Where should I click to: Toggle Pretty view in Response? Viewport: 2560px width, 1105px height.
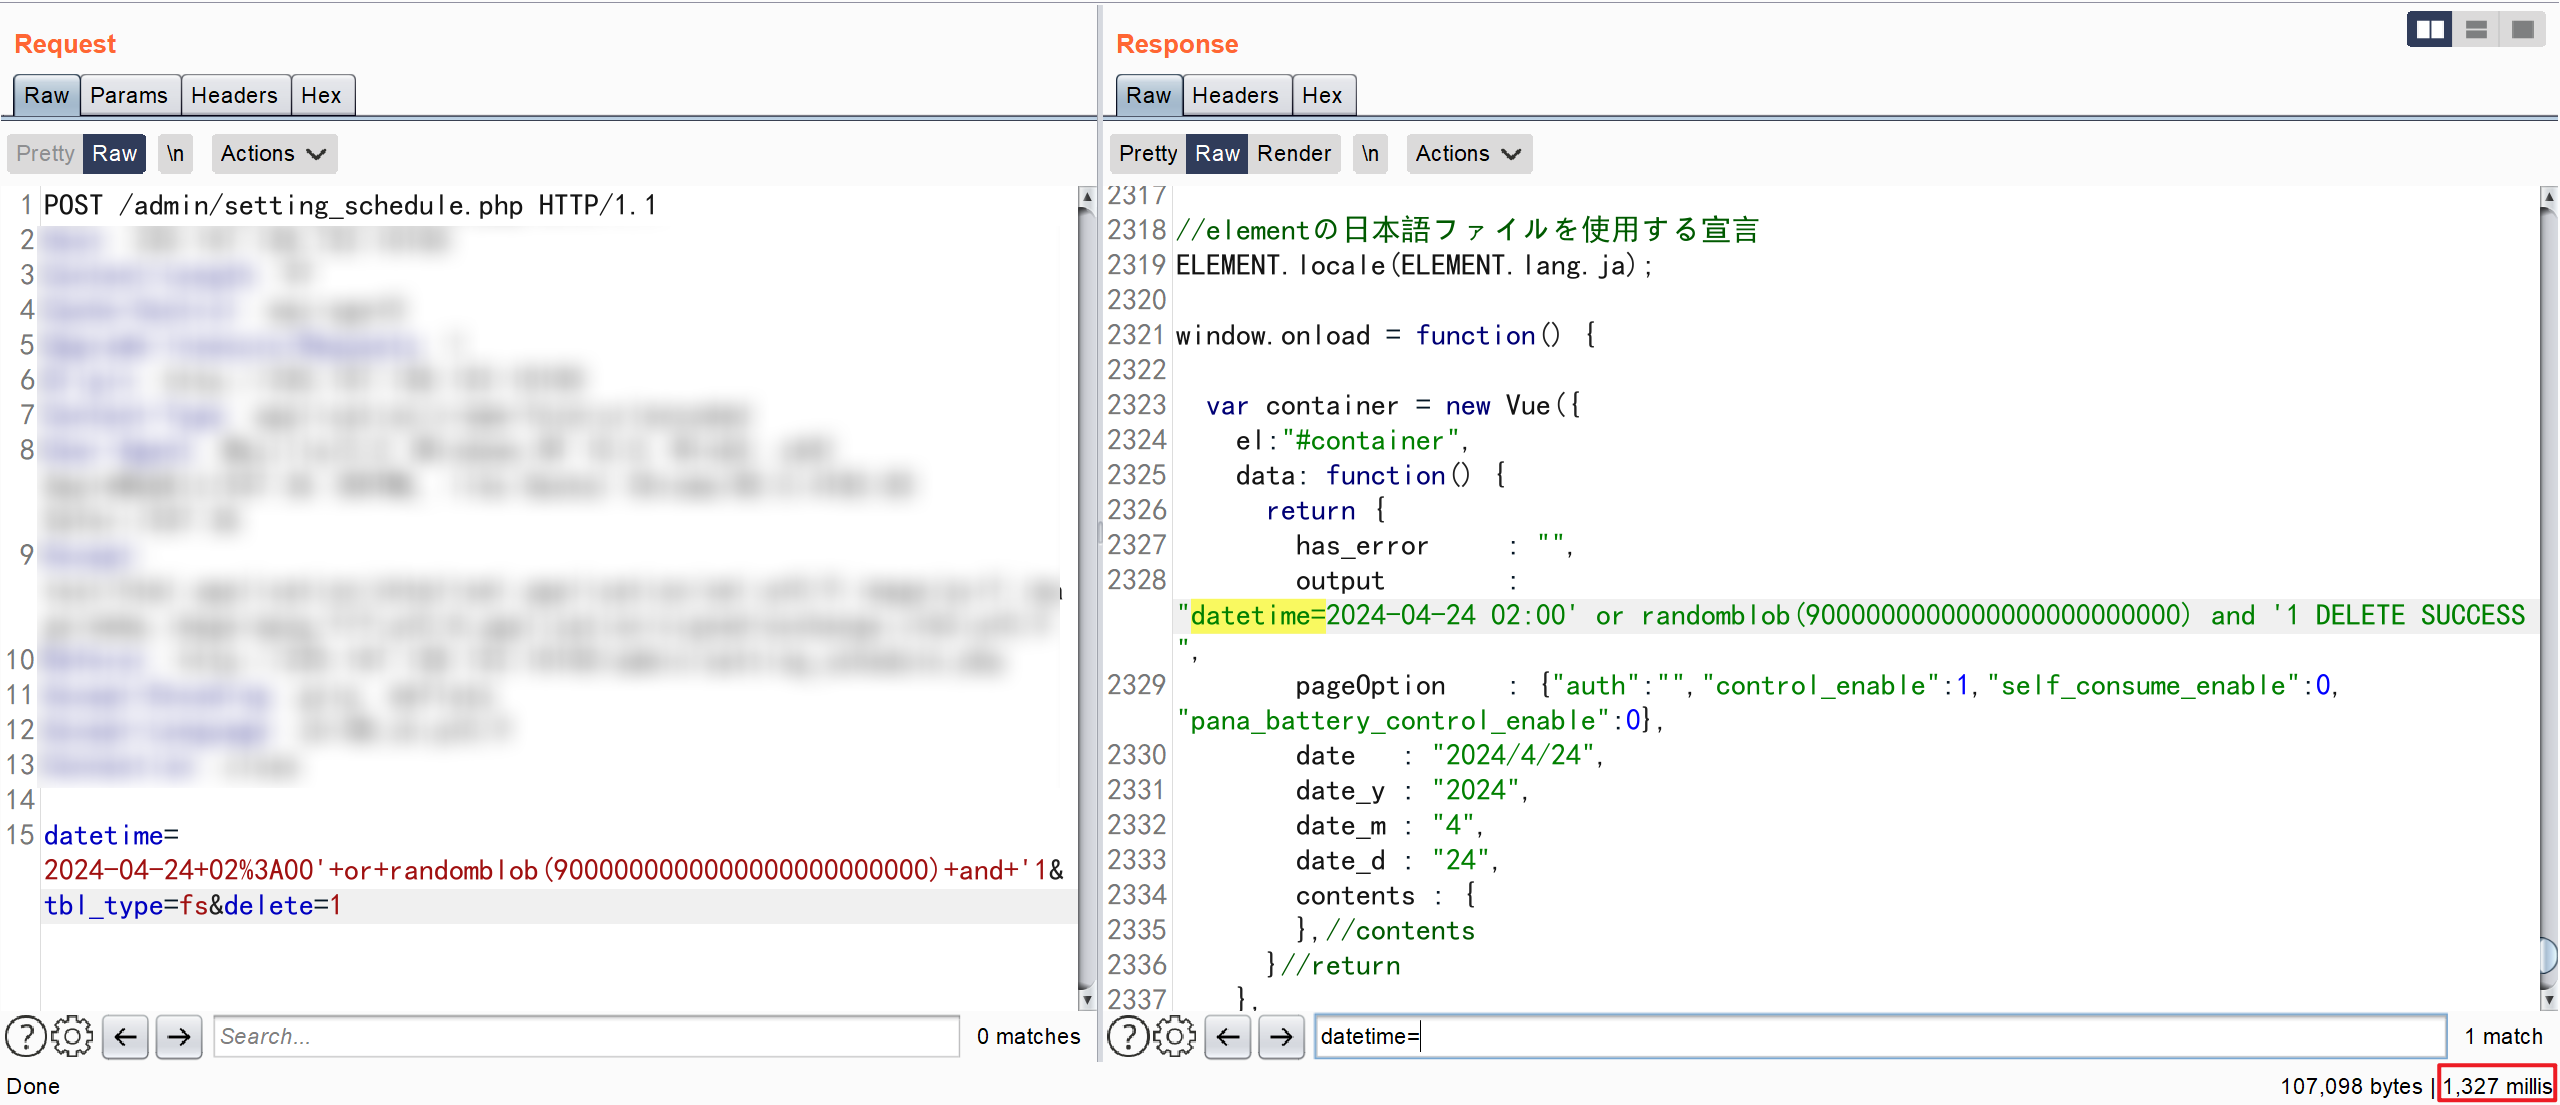click(1148, 153)
